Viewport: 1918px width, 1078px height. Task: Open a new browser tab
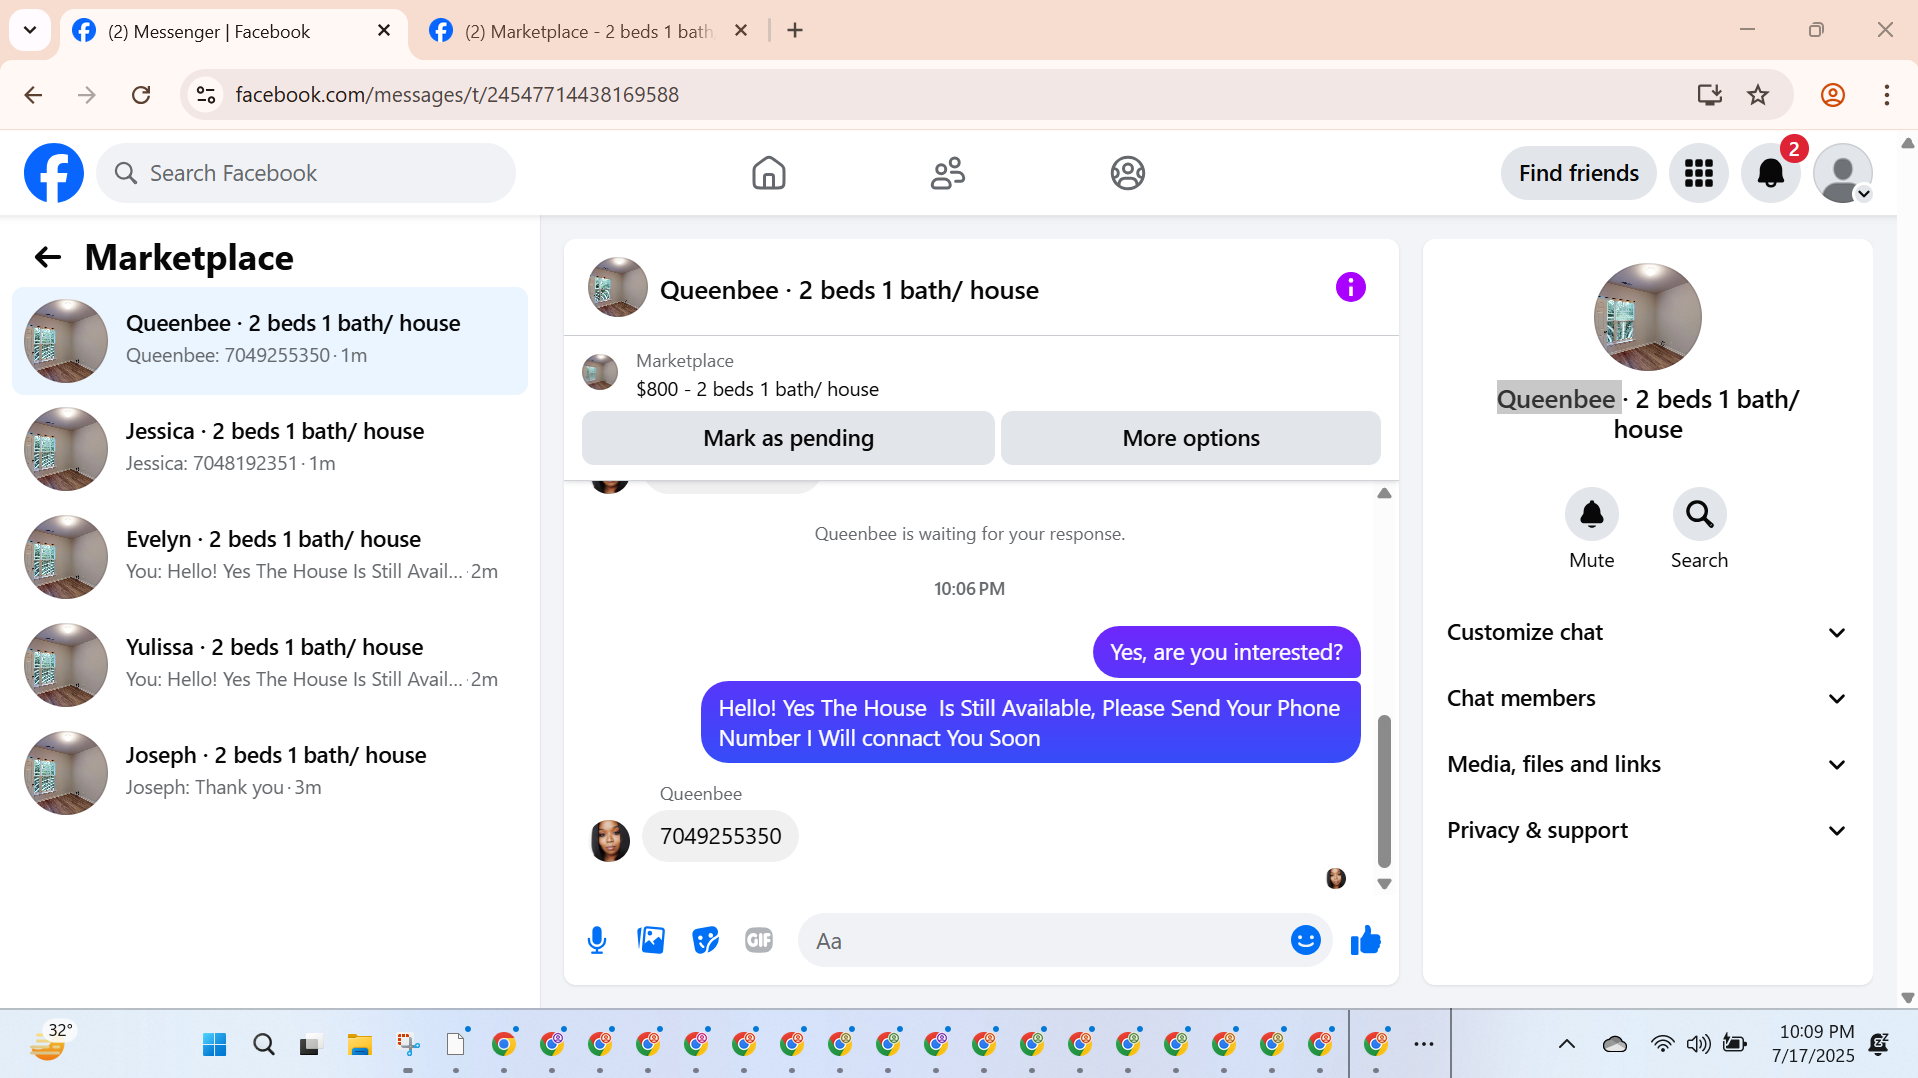[795, 30]
